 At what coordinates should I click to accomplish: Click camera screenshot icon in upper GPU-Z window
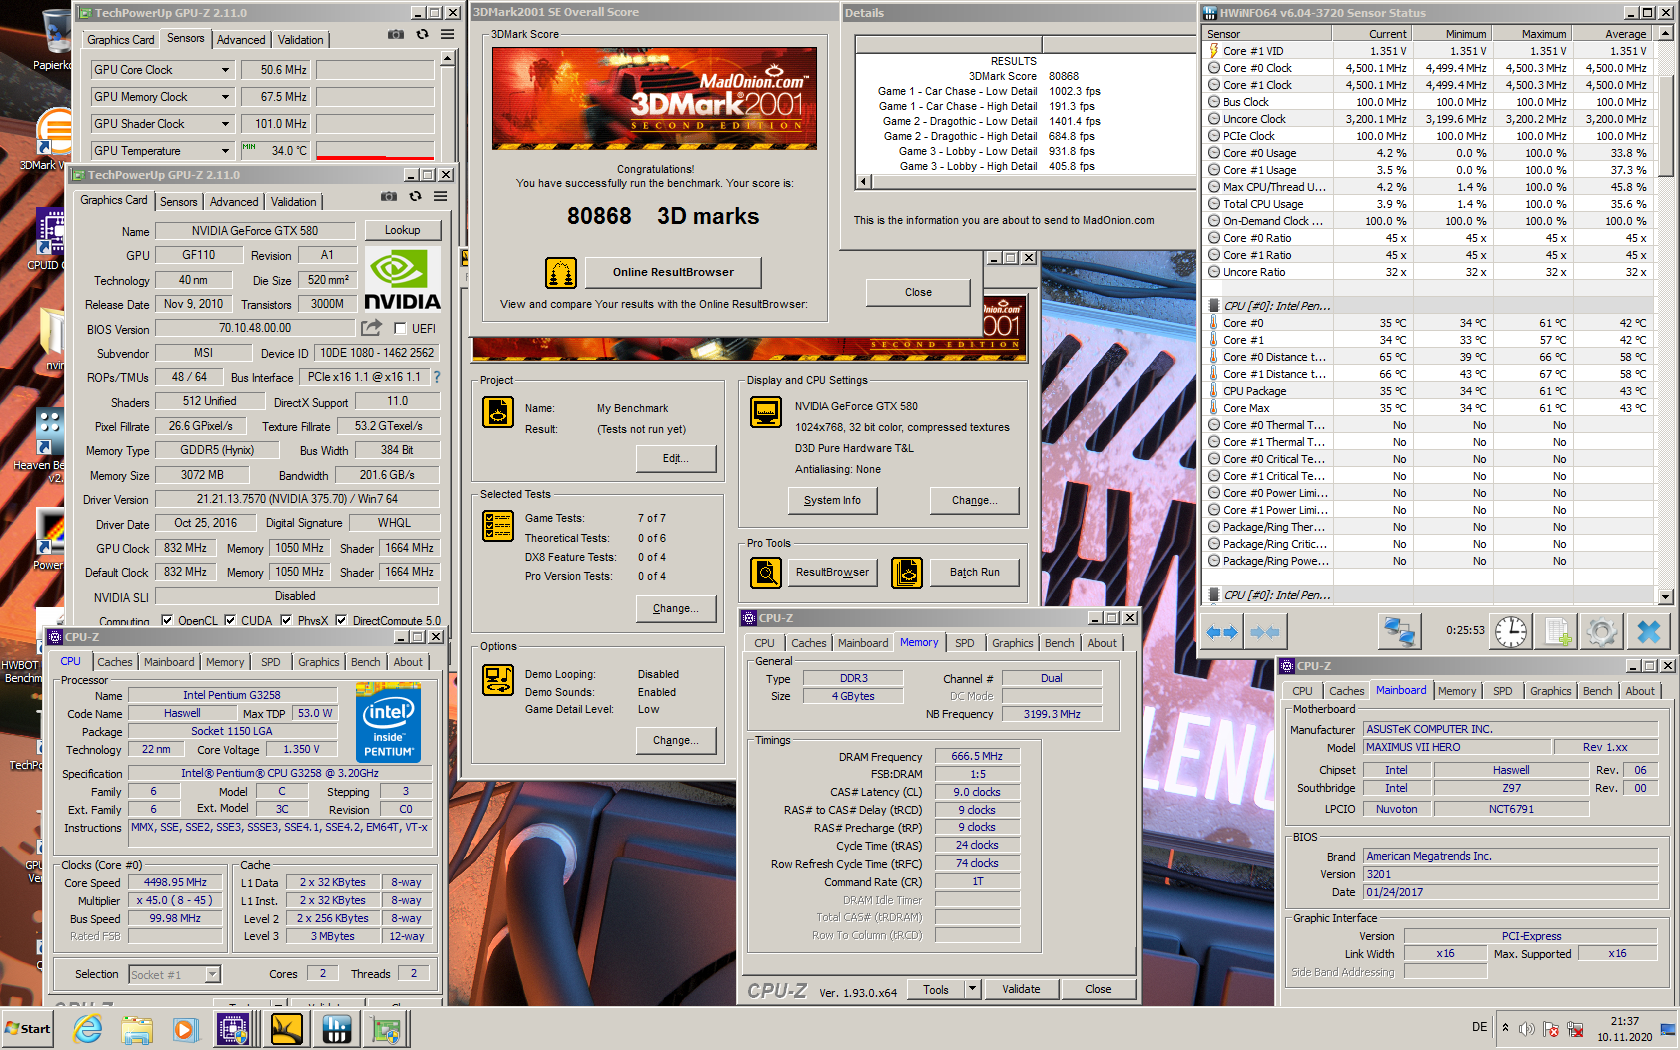396,34
